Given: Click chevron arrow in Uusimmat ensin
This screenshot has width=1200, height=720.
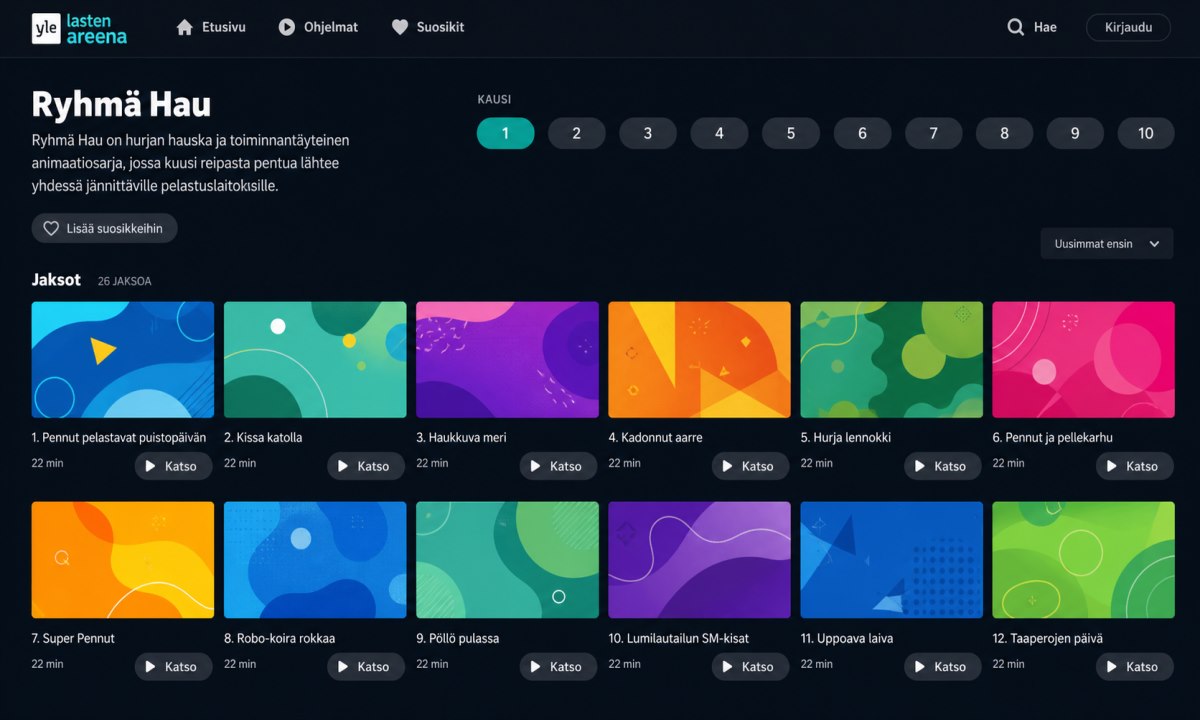Looking at the screenshot, I should tap(1154, 244).
